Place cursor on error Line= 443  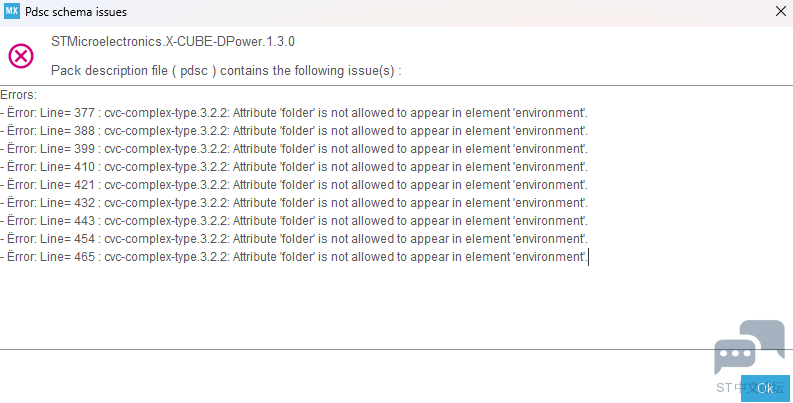pyautogui.click(x=294, y=220)
